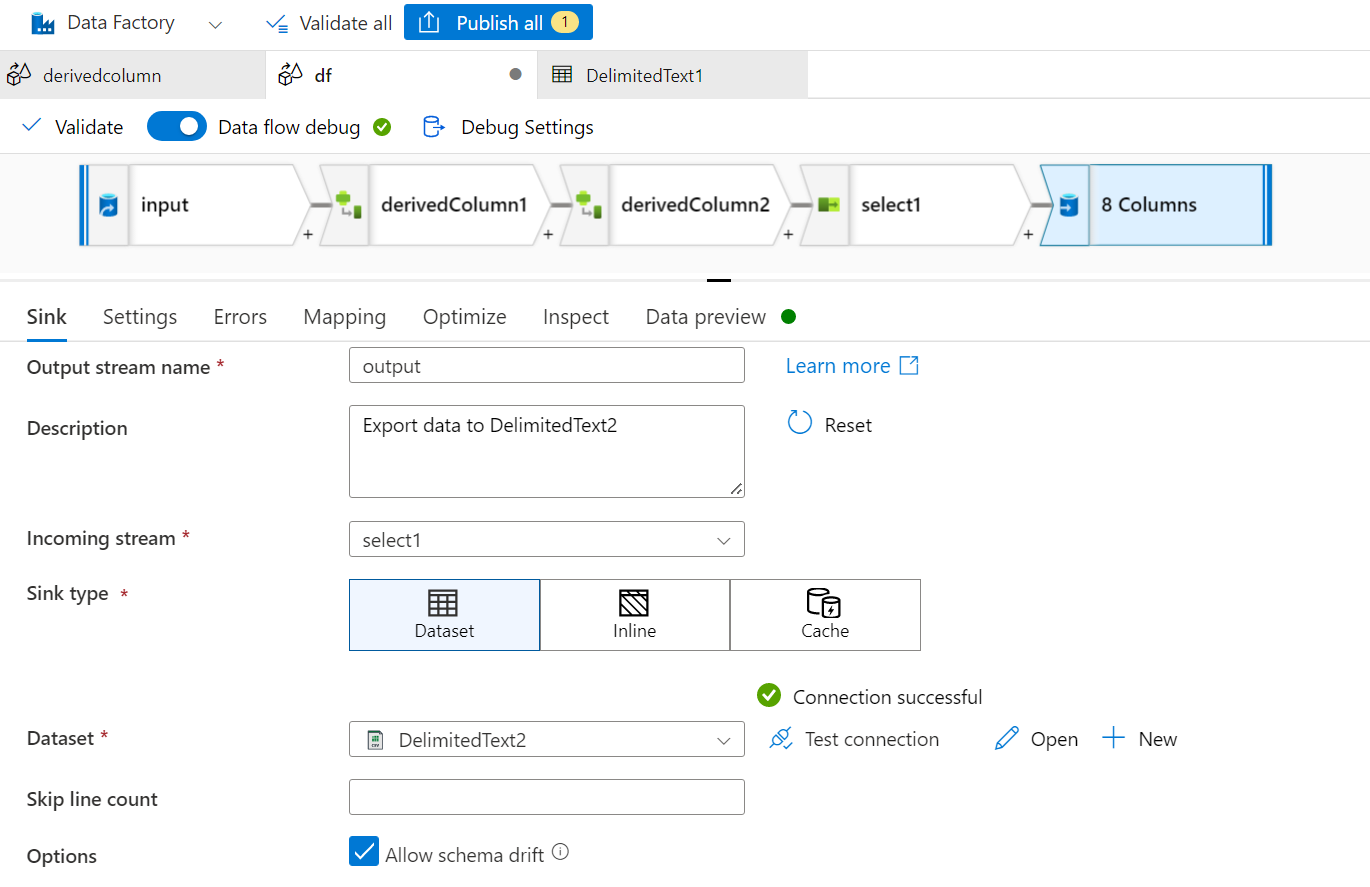Image resolution: width=1370 pixels, height=887 pixels.
Task: Select Inline sink type
Action: pyautogui.click(x=635, y=615)
